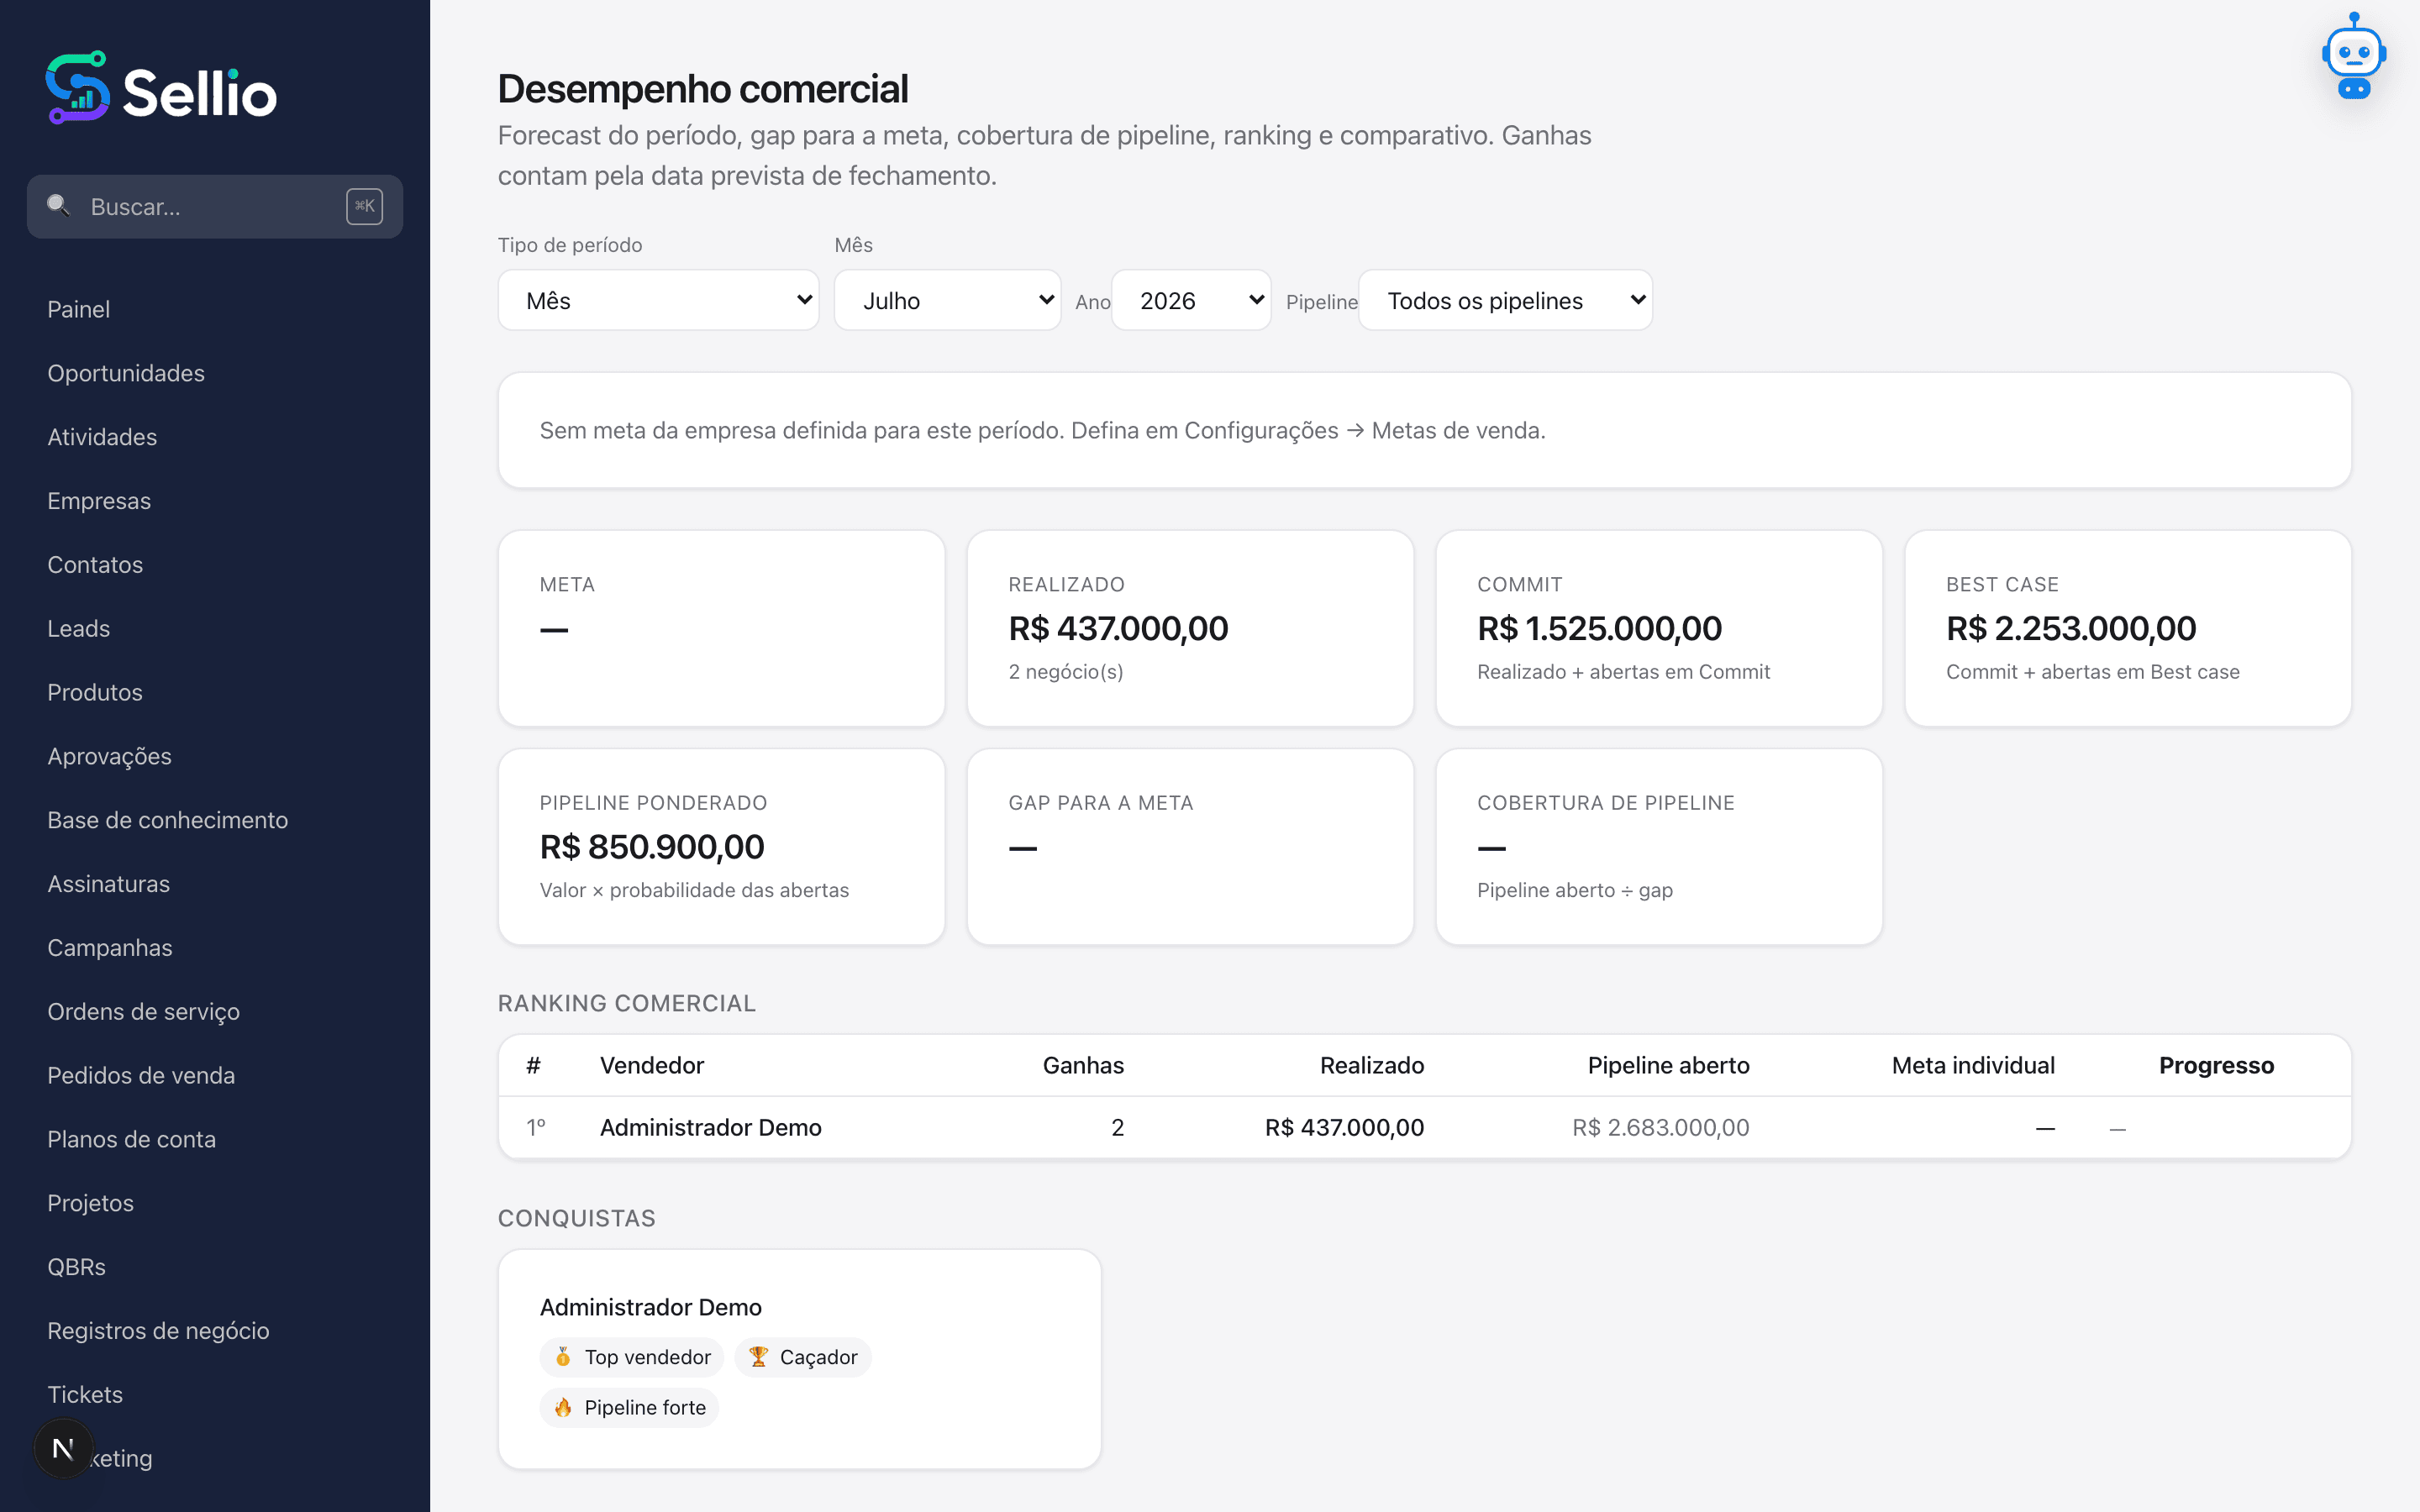The height and width of the screenshot is (1512, 2420).
Task: Open Registros de negócio in the sidebar
Action: coord(158,1331)
